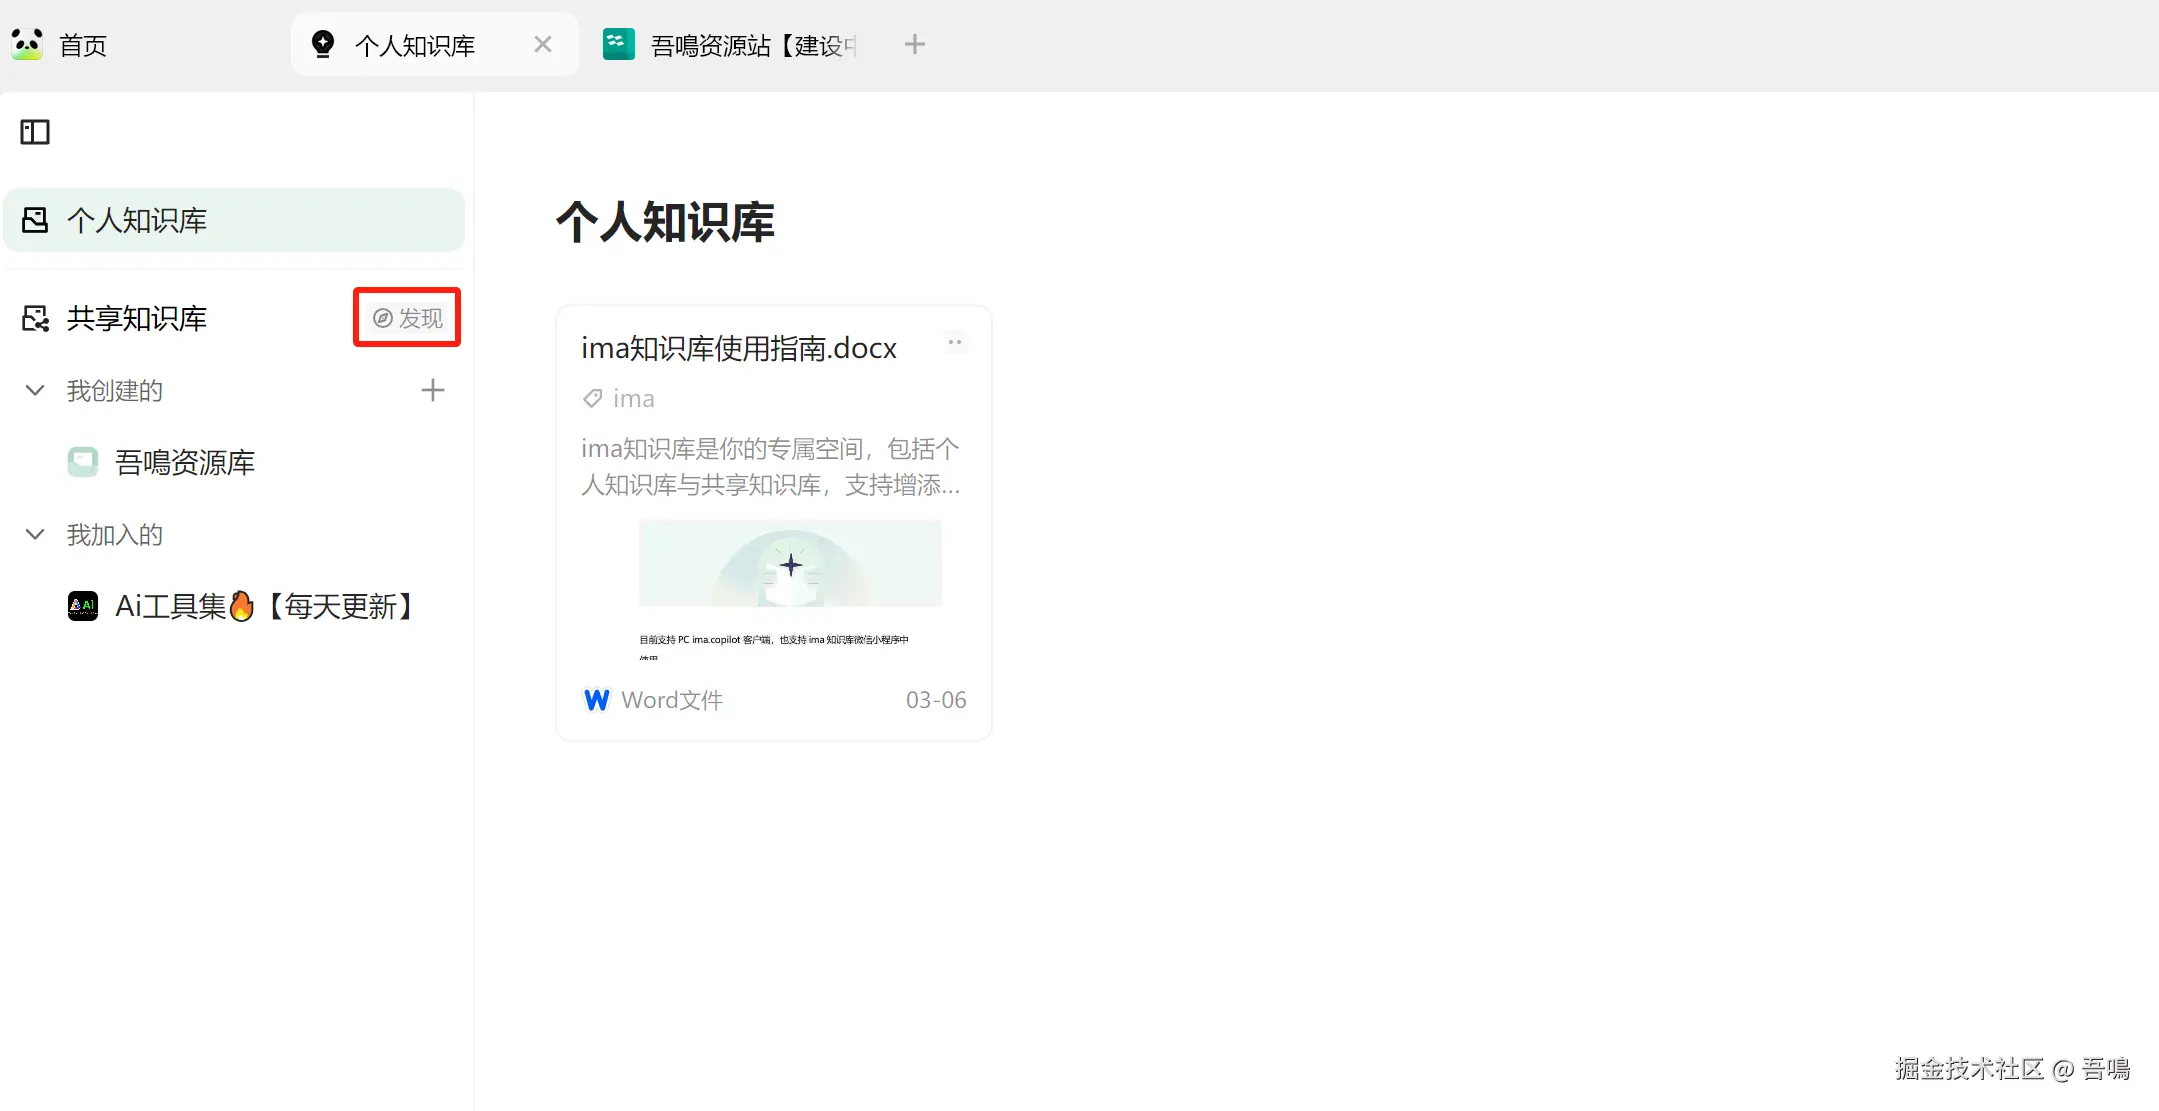Collapse the 我创建的 section chevron

[35, 390]
